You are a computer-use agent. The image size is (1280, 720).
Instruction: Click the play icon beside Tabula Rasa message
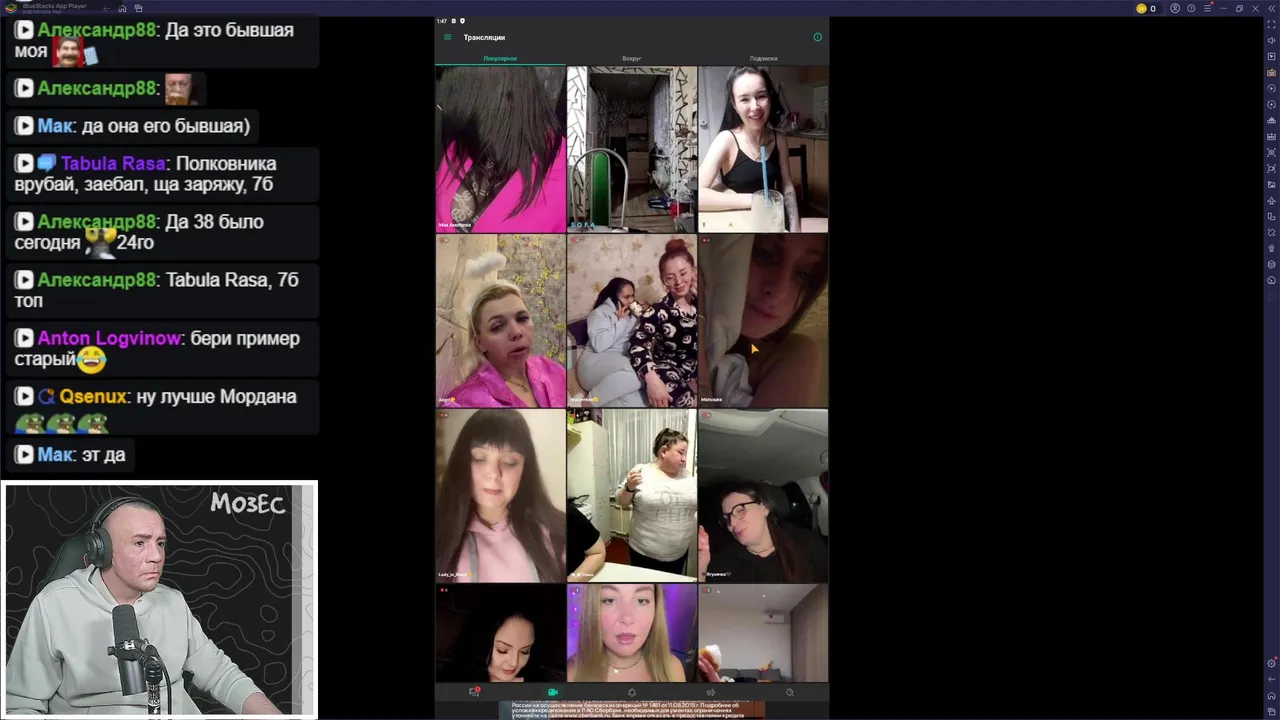point(24,163)
